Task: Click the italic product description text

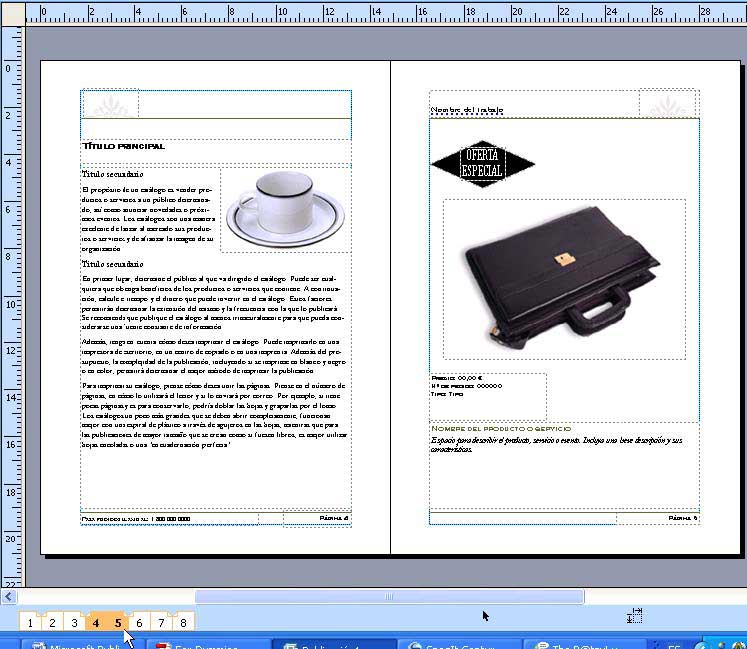Action: point(556,445)
